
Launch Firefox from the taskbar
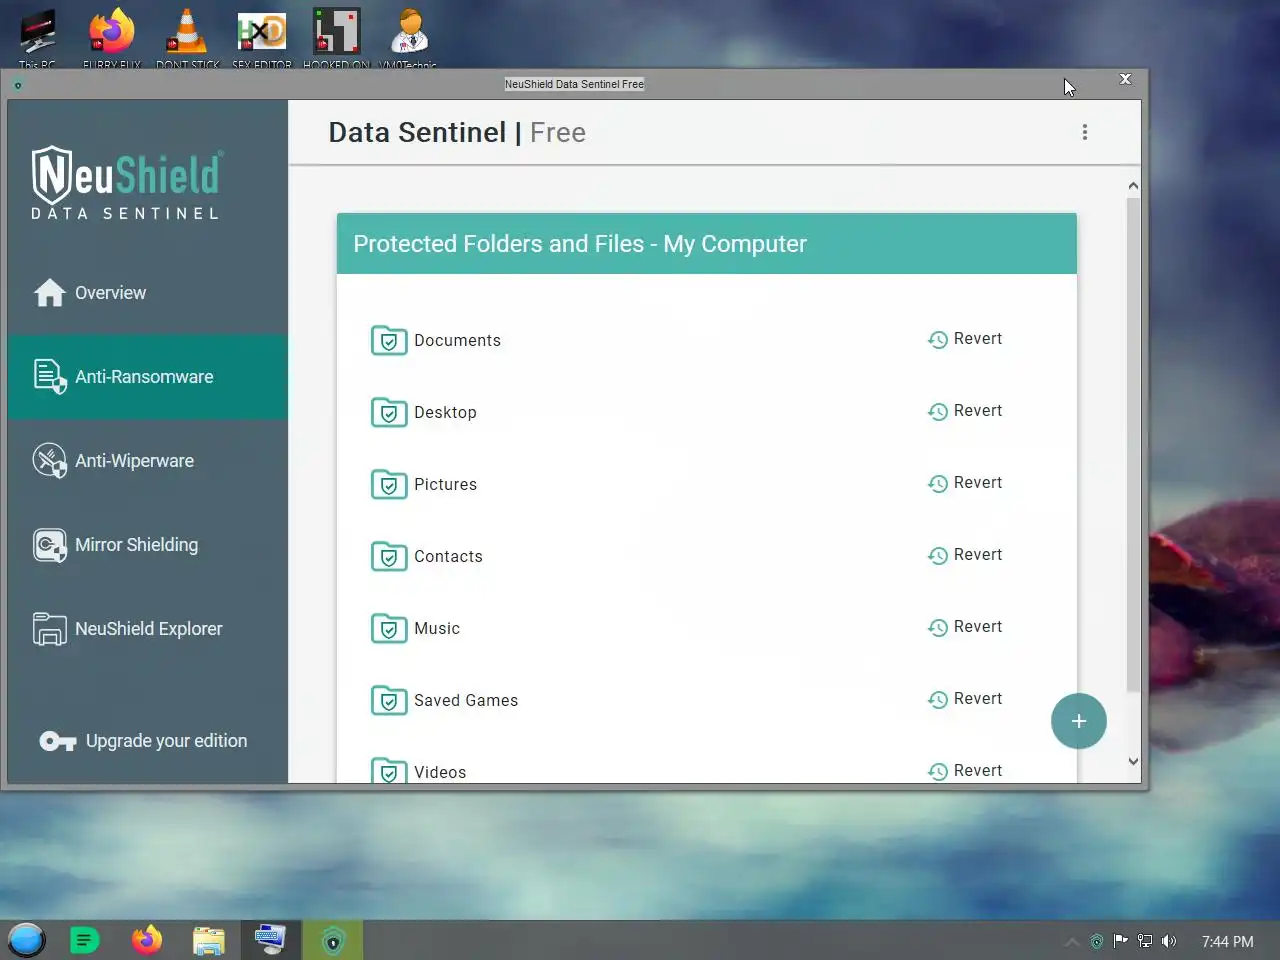point(147,940)
